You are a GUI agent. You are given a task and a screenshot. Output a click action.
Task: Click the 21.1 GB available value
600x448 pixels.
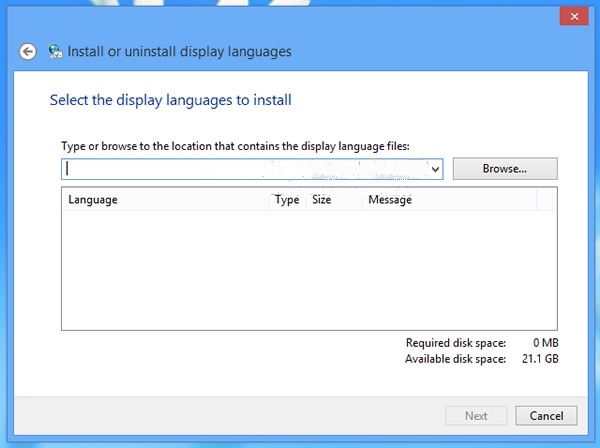pos(542,358)
